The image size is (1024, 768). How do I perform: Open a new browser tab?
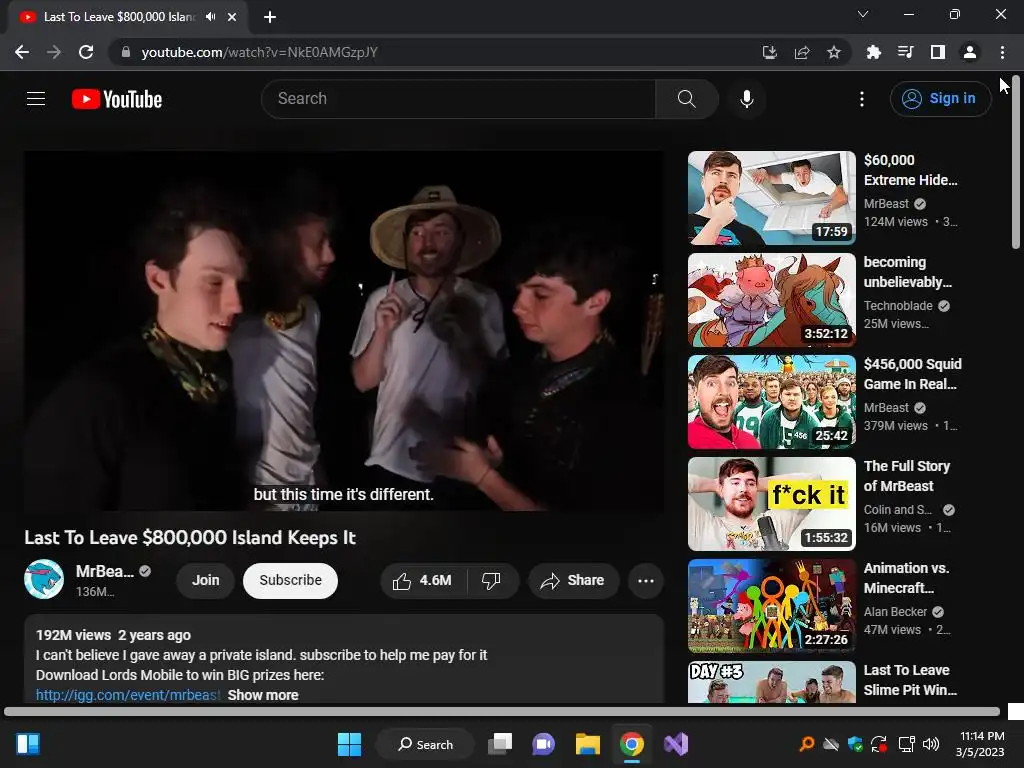click(270, 17)
